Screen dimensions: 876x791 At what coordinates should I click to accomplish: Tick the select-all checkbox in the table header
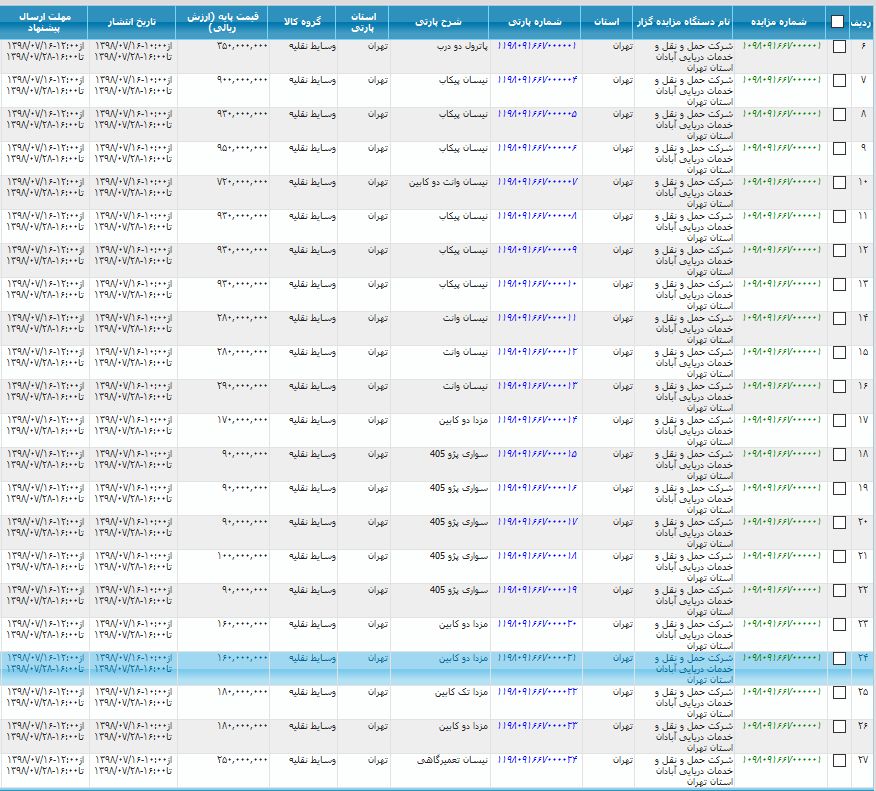[838, 21]
